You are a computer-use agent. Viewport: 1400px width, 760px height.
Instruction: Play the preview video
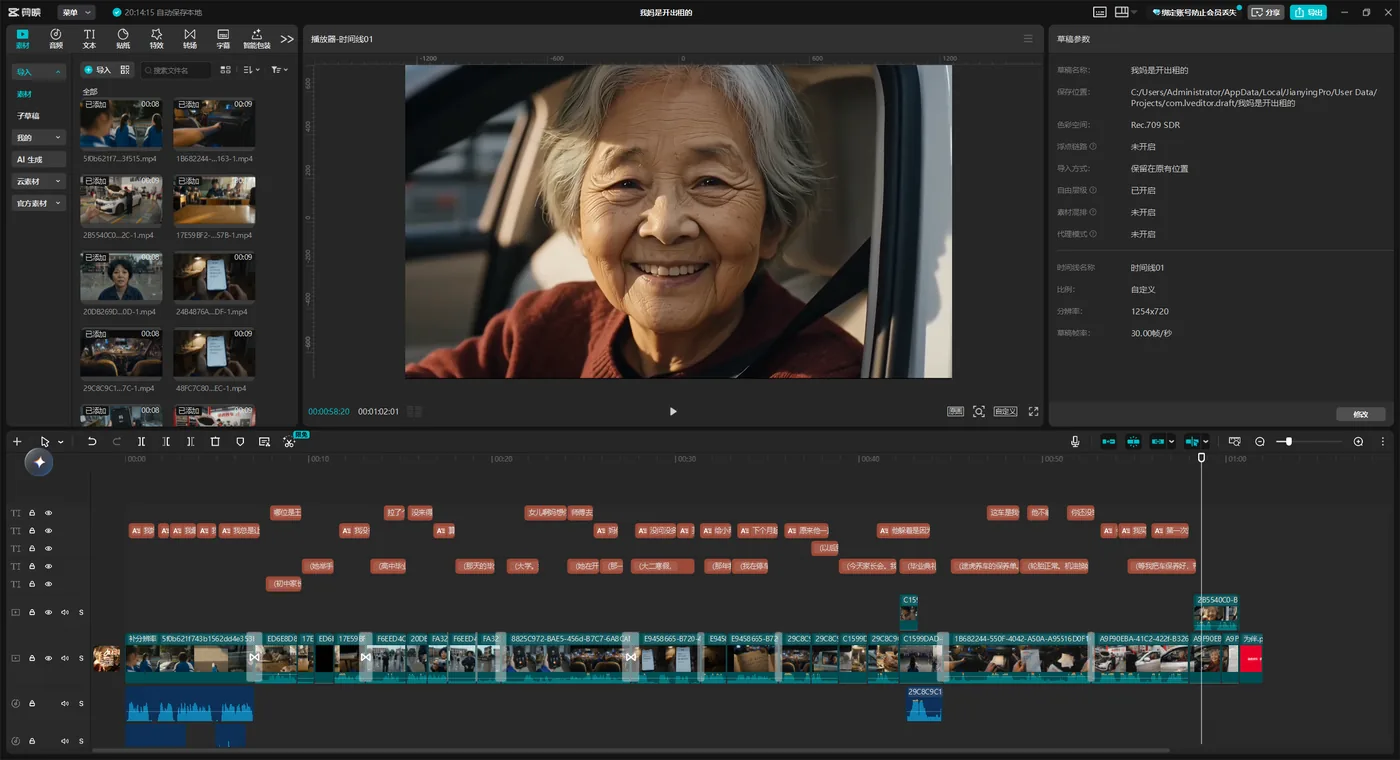click(673, 411)
